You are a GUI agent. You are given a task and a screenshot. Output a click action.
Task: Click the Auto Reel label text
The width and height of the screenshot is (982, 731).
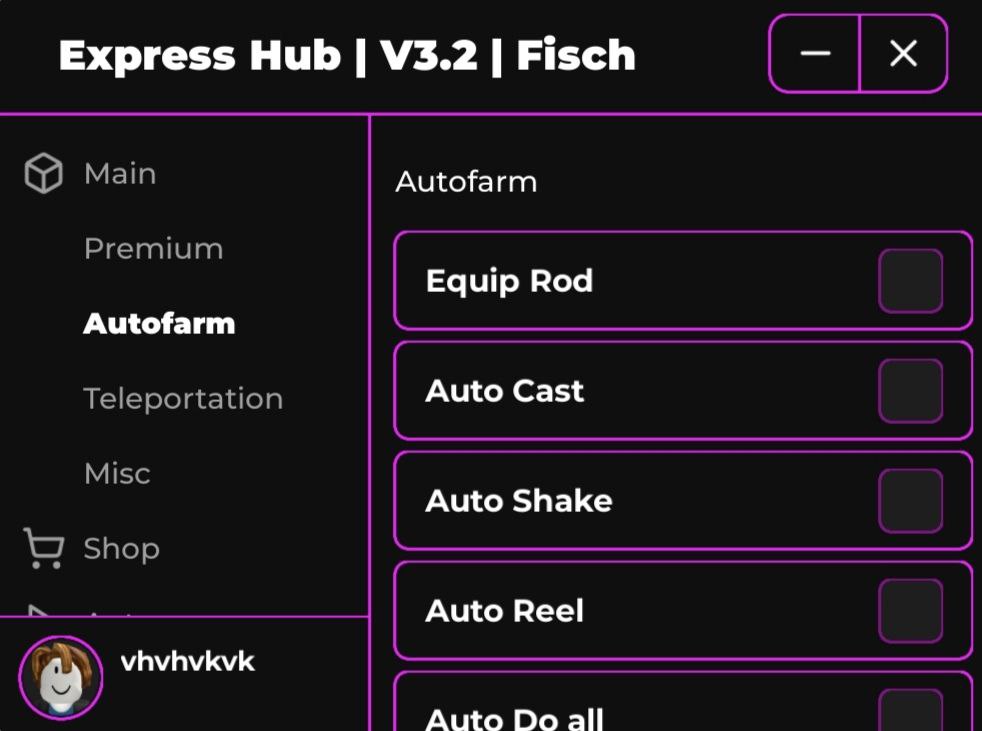click(x=504, y=611)
